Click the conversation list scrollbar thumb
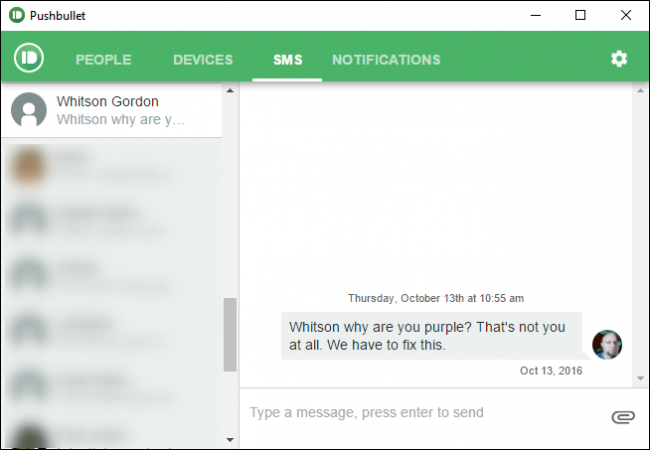Screen dimensions: 650x450 (x=230, y=334)
